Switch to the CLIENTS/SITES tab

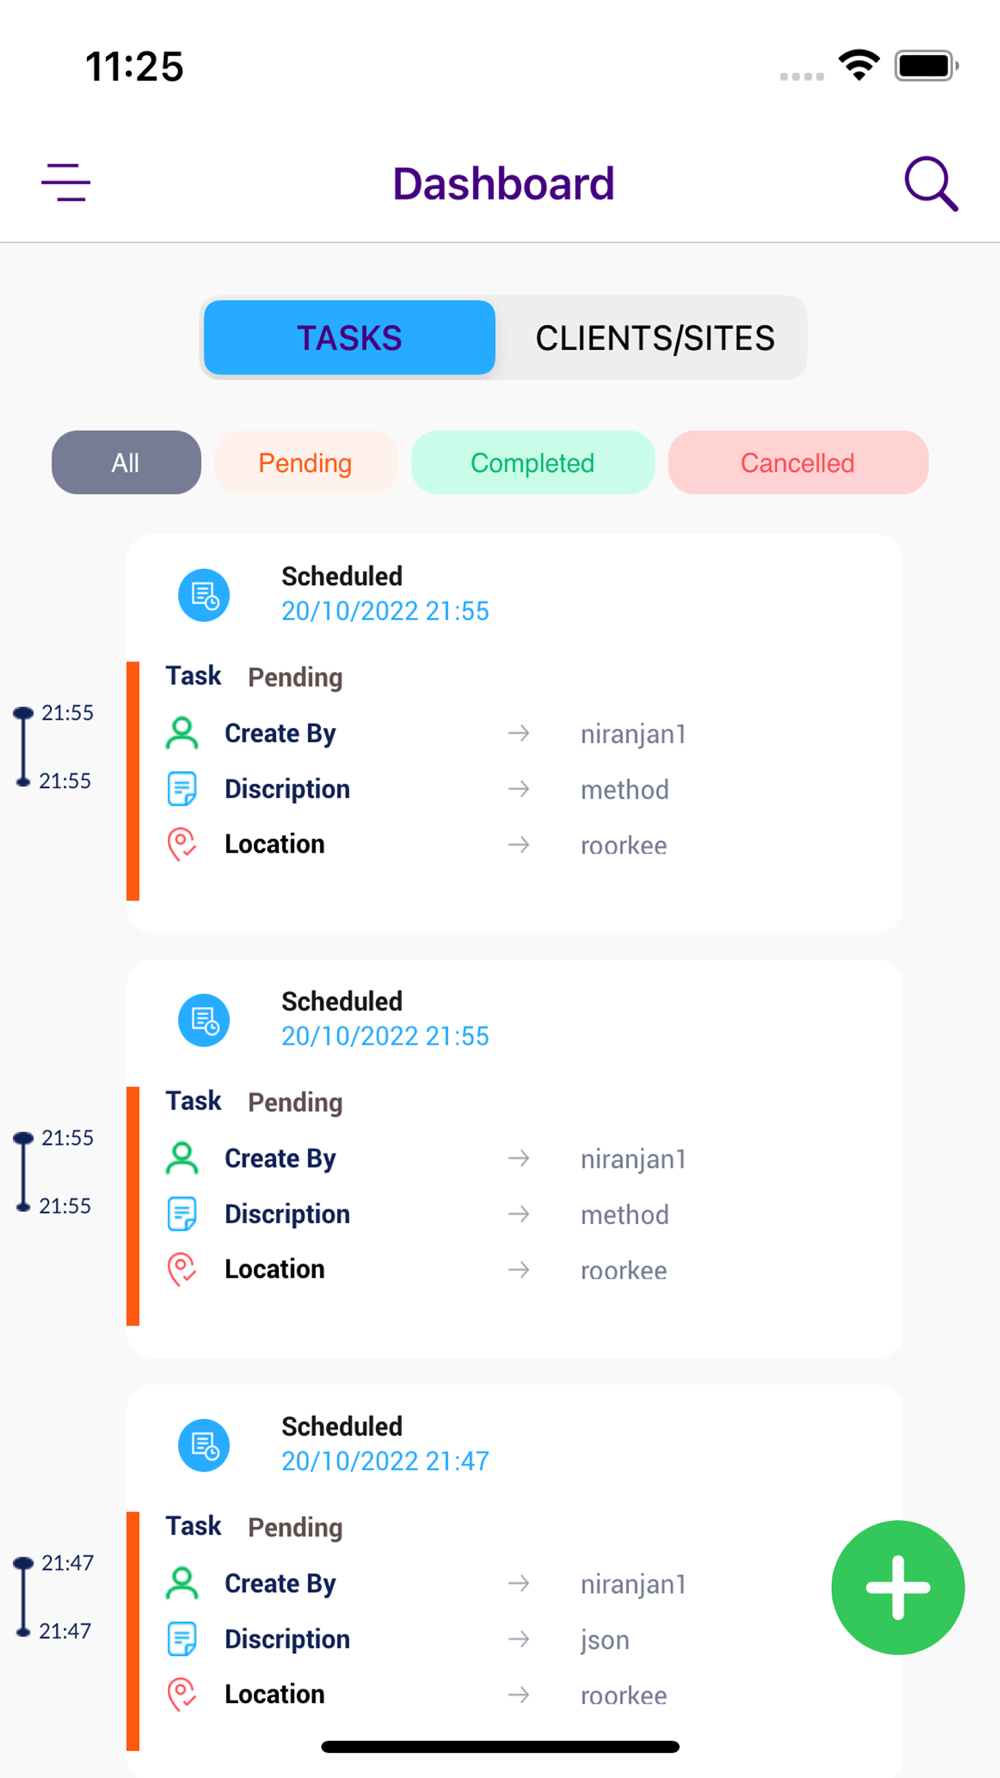tap(655, 338)
